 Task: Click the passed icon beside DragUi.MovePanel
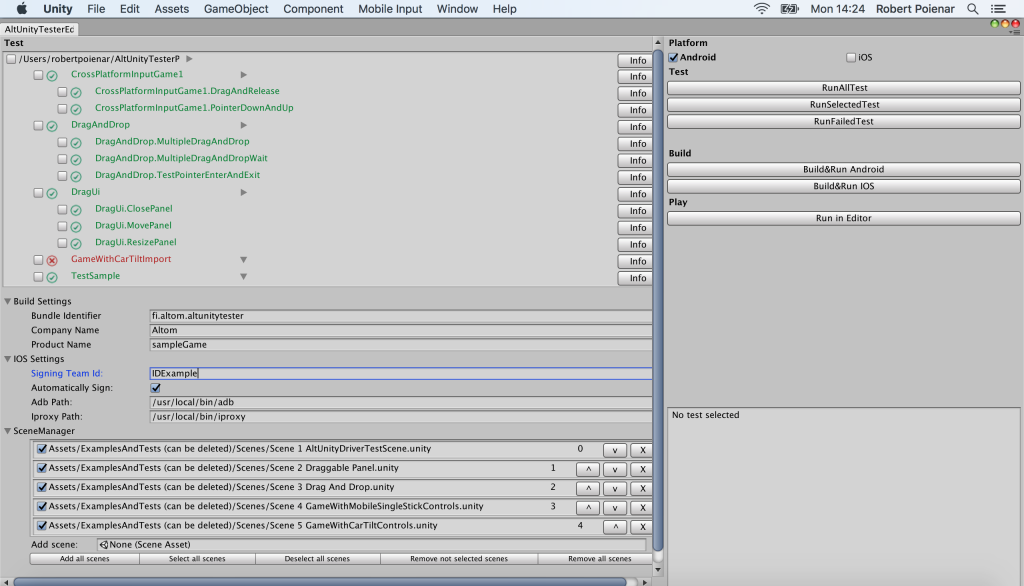click(76, 227)
